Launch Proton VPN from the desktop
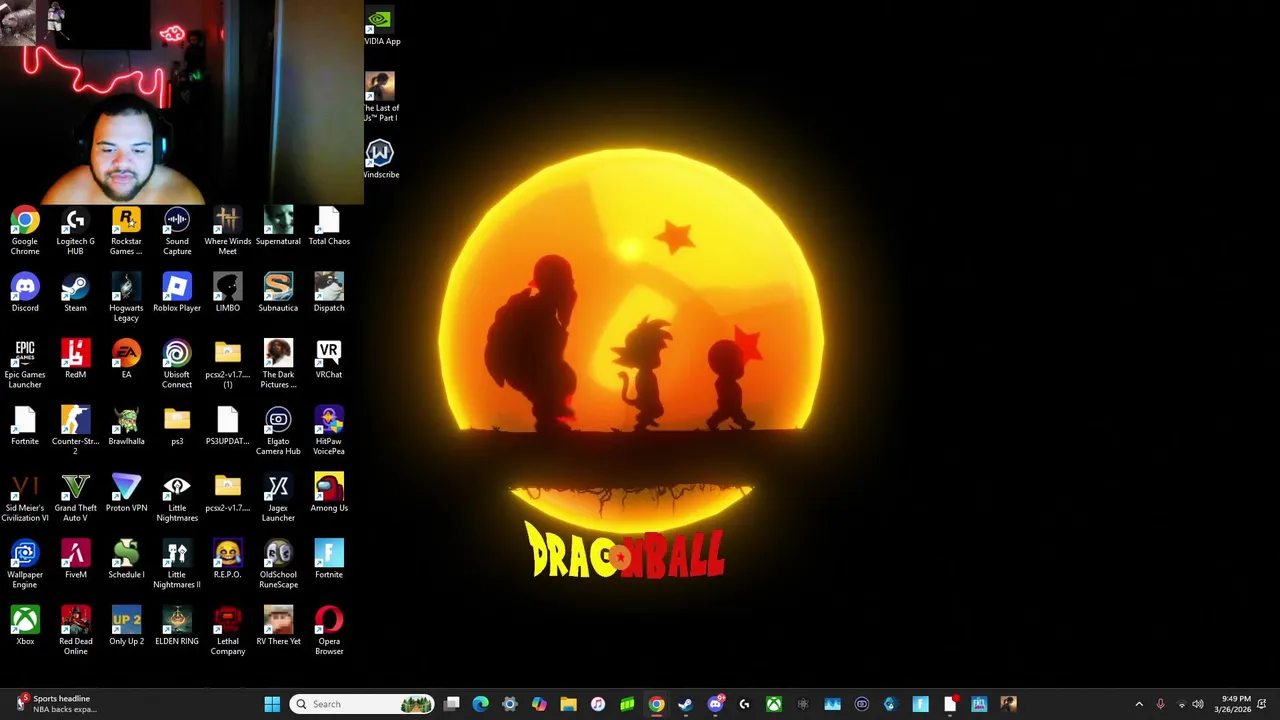This screenshot has width=1280, height=720. point(126,493)
